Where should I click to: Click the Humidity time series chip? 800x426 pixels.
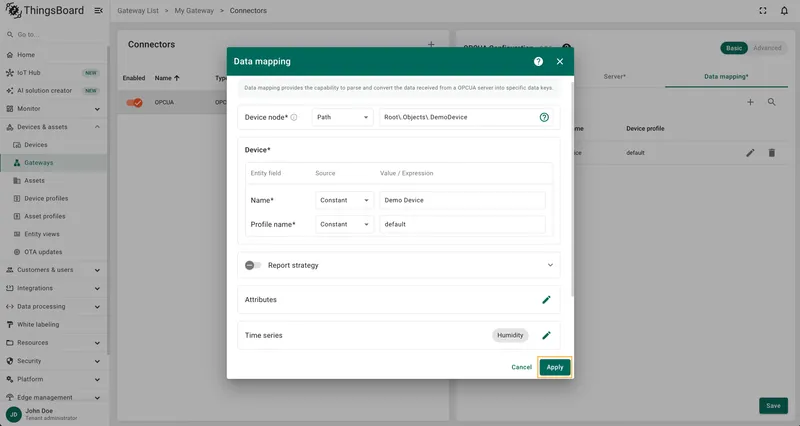tap(510, 336)
